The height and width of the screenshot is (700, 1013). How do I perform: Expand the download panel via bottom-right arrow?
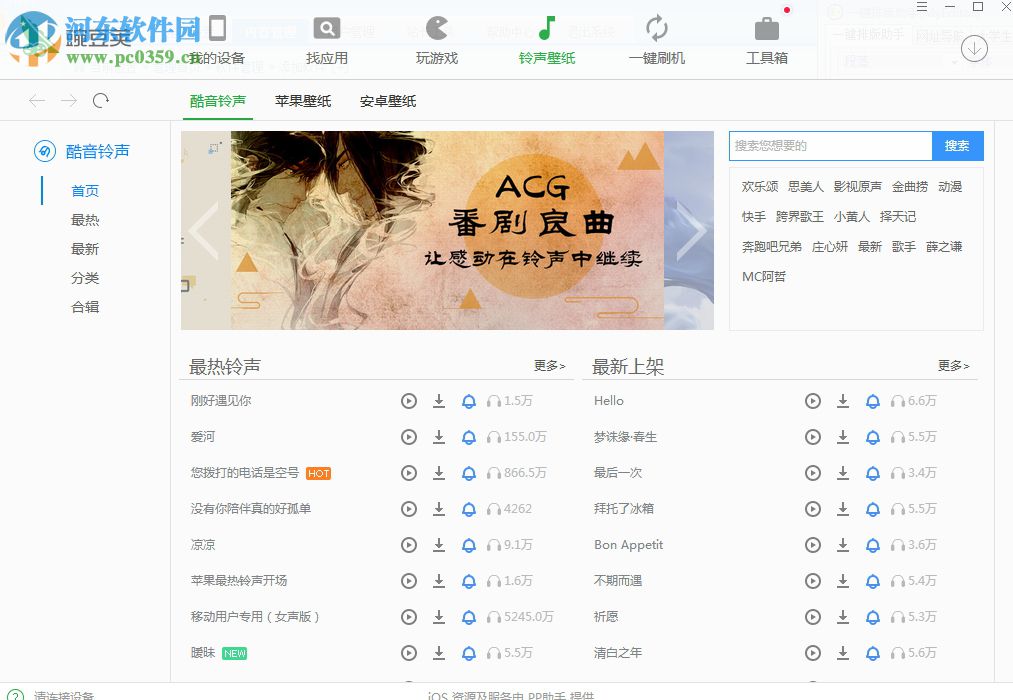click(x=974, y=48)
